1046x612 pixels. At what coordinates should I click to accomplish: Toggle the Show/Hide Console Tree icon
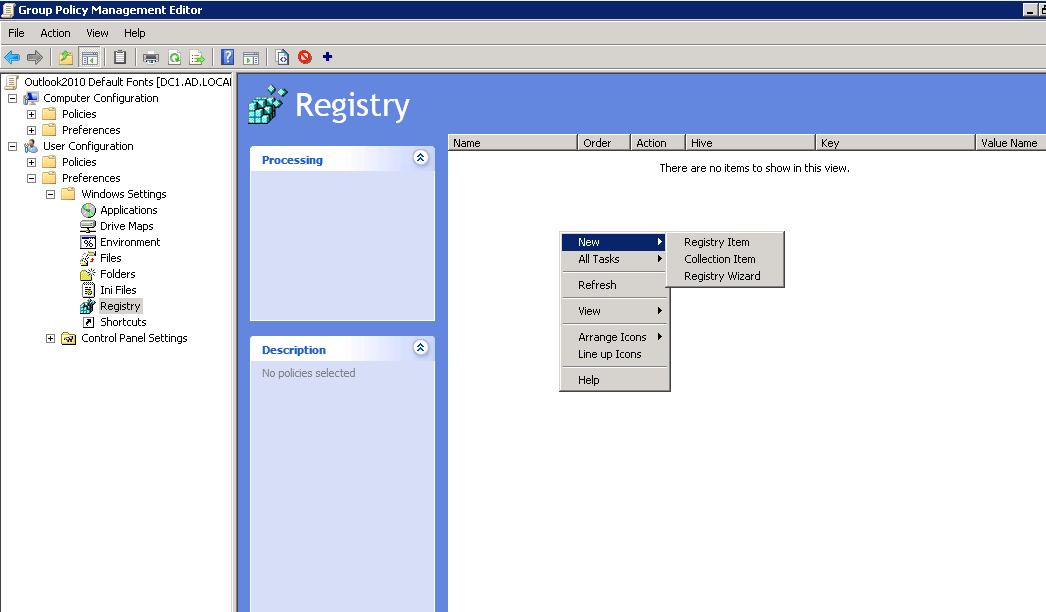[x=89, y=57]
